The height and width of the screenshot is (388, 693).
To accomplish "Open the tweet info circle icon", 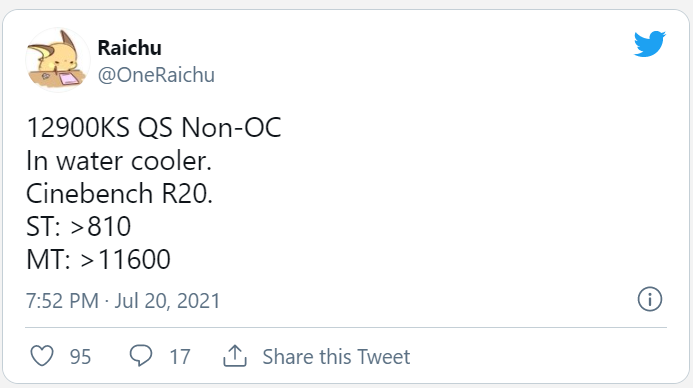I will click(x=650, y=299).
